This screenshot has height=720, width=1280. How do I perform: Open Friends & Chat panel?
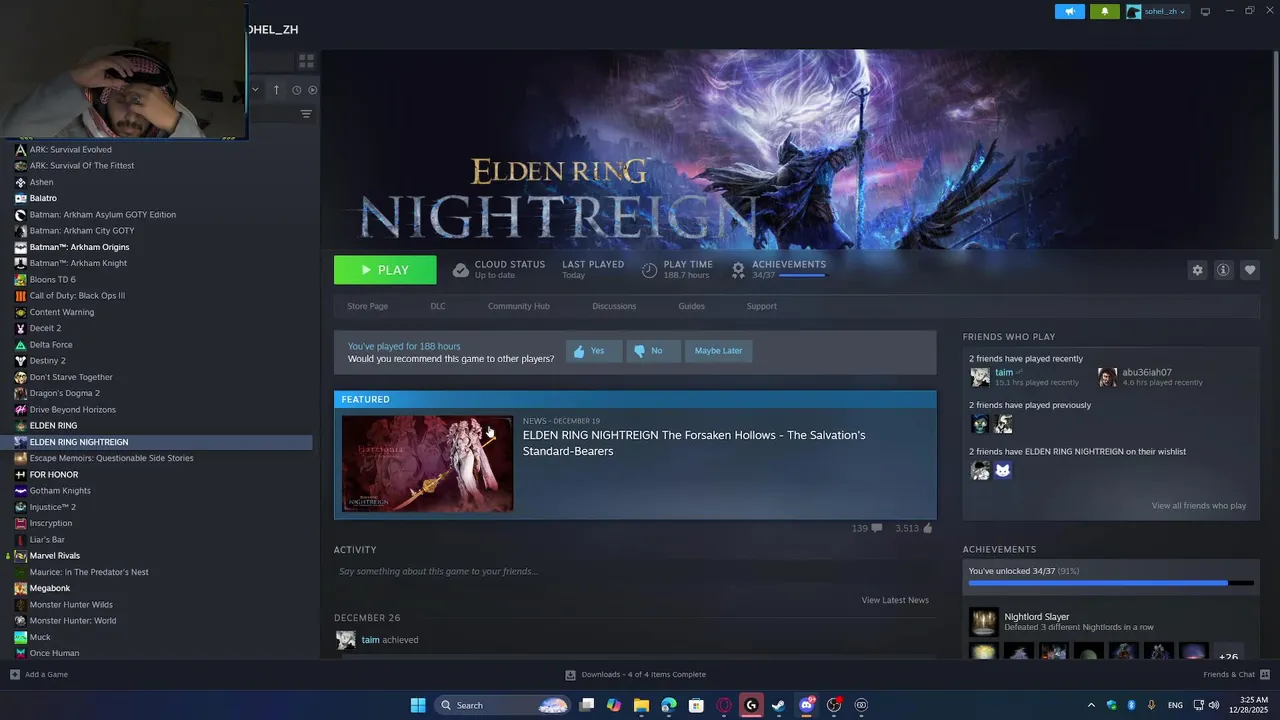point(1236,675)
